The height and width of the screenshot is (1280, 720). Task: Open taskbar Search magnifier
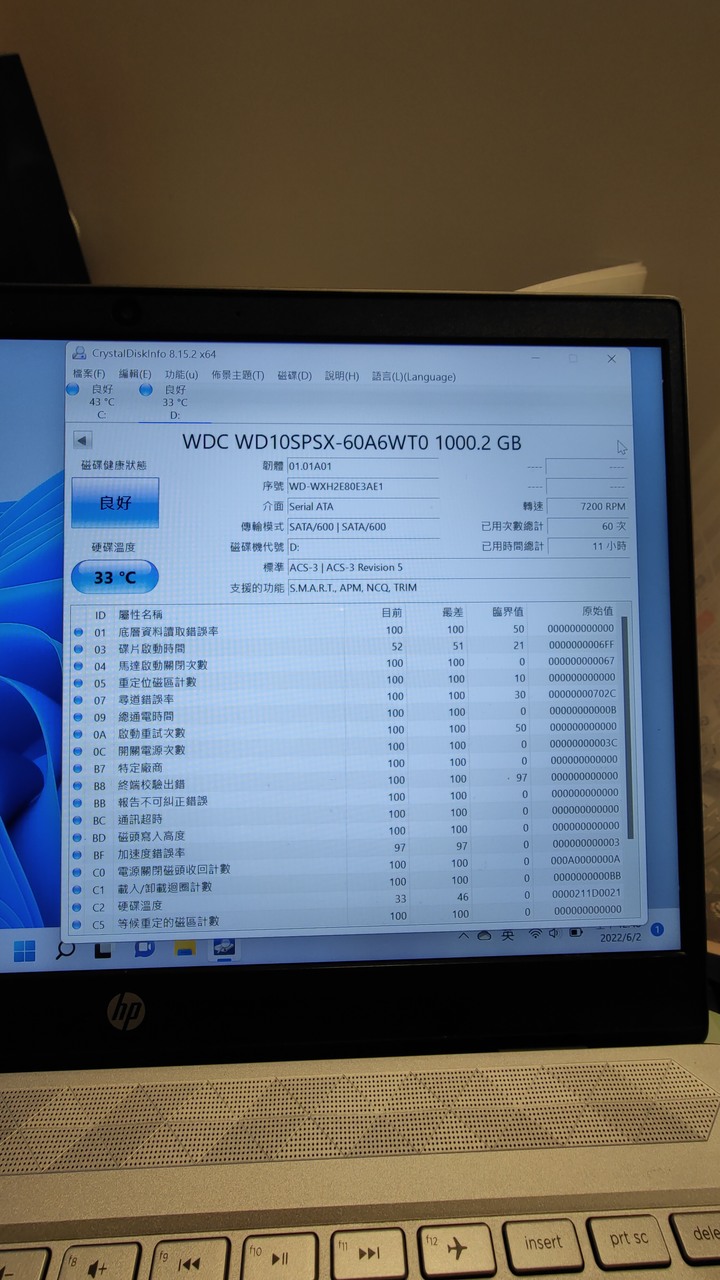(x=65, y=950)
